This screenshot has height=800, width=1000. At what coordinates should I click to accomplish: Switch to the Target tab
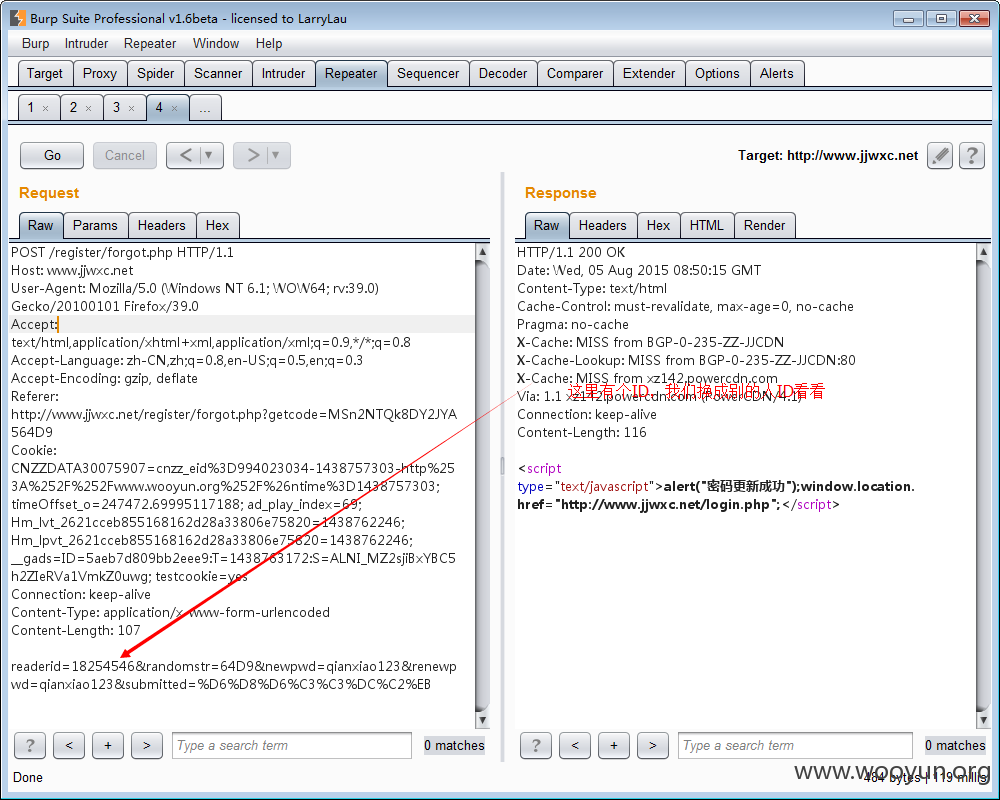click(45, 73)
